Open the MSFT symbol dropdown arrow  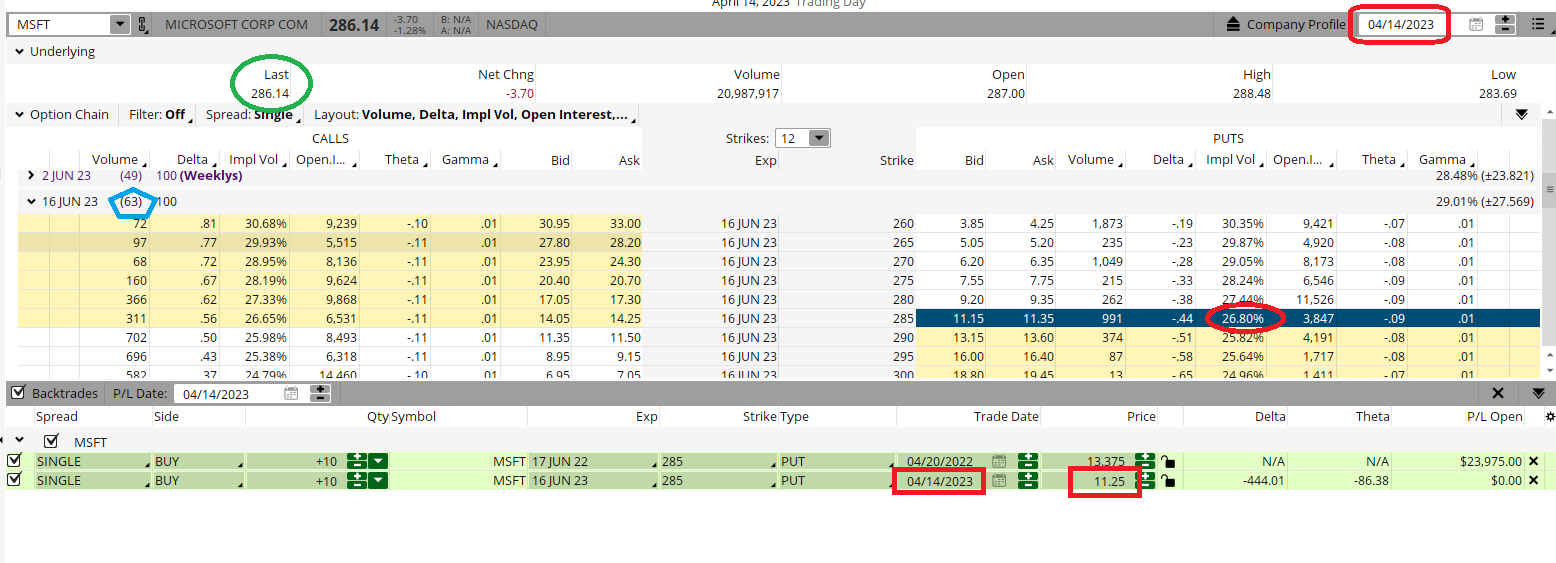tap(120, 24)
